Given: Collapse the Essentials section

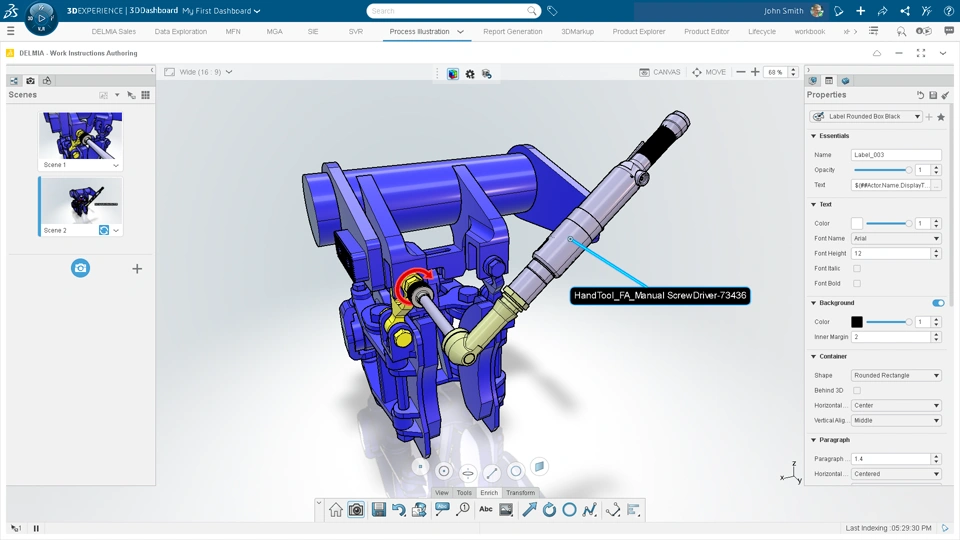Looking at the screenshot, I should click(x=814, y=136).
